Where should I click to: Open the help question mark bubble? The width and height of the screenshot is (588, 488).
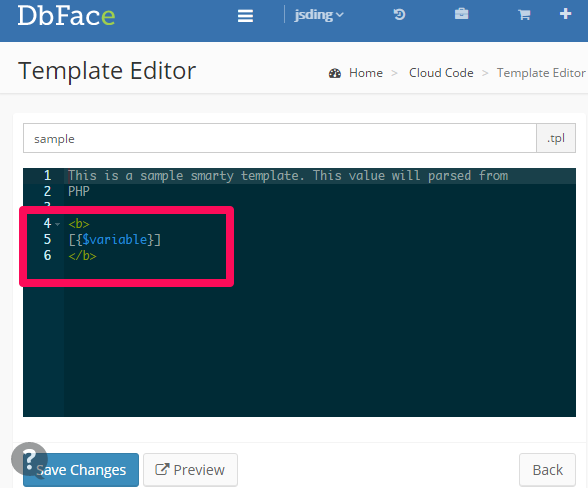(x=29, y=459)
